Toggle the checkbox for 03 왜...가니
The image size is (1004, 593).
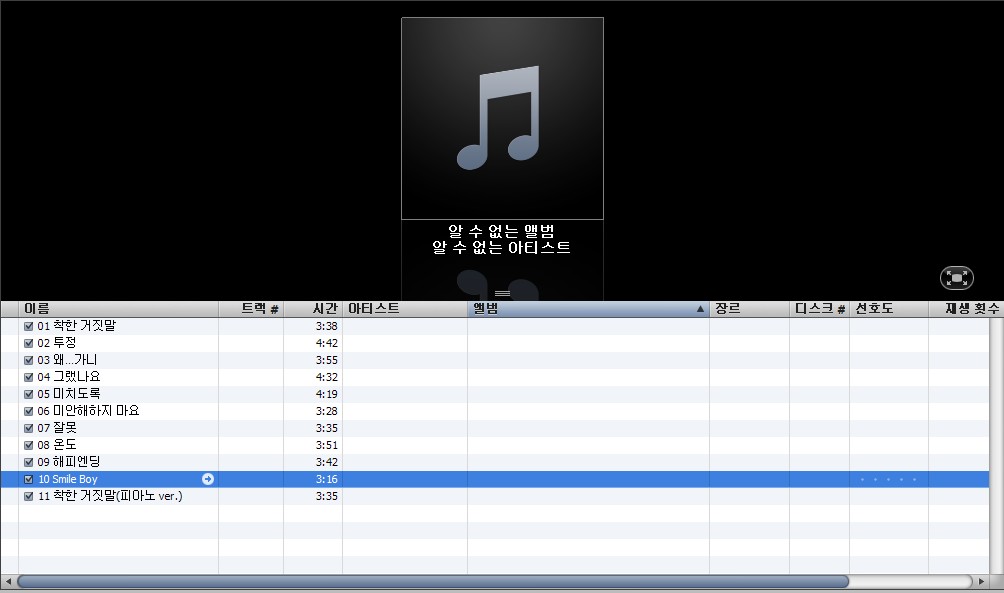(x=28, y=360)
